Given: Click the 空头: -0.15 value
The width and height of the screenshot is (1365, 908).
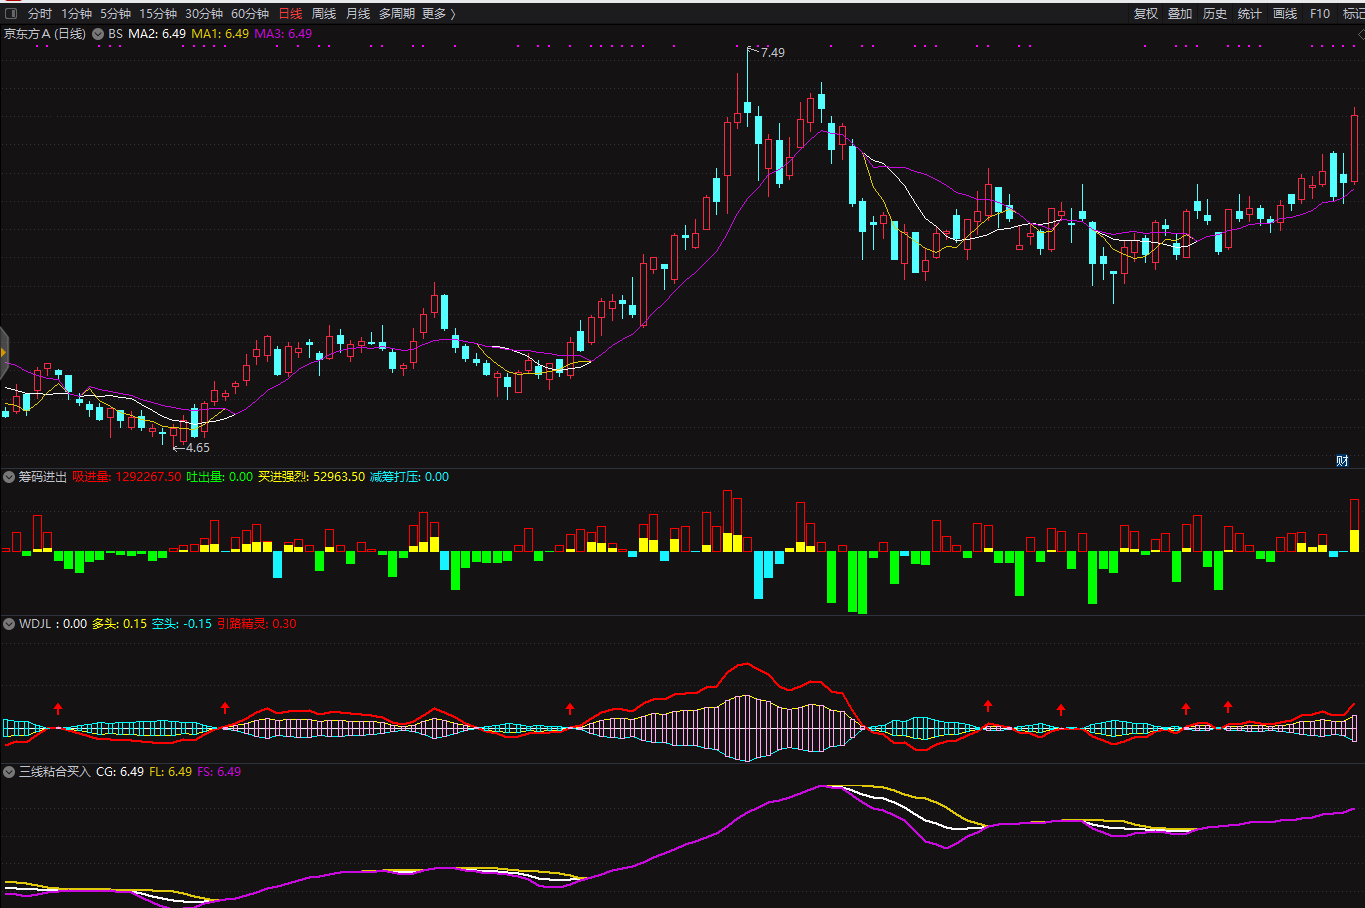Looking at the screenshot, I should click(182, 624).
